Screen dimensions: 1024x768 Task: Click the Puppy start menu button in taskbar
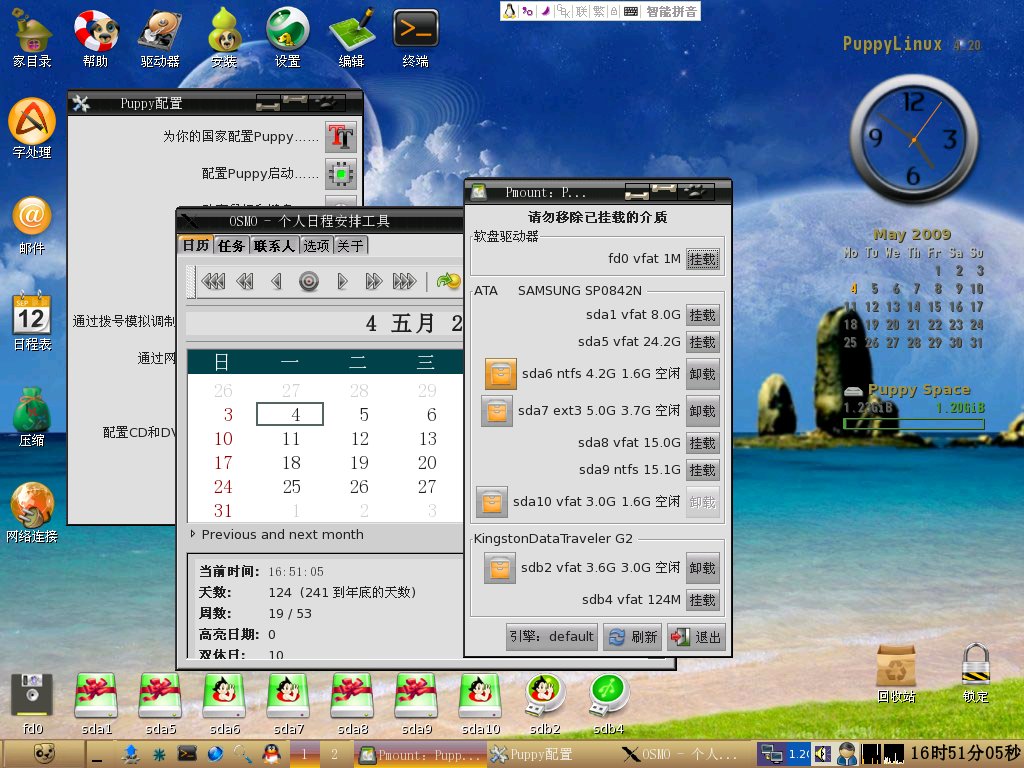(44, 754)
